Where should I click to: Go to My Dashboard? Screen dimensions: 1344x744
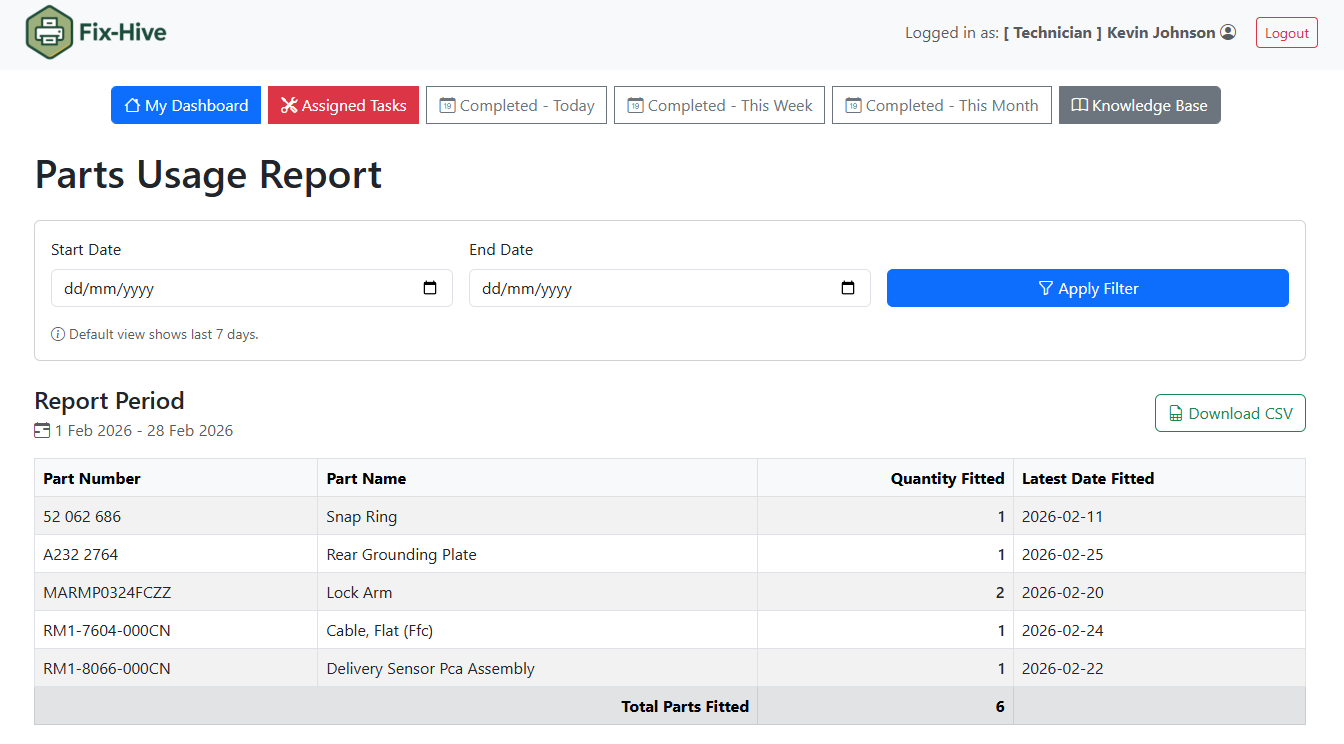click(186, 105)
